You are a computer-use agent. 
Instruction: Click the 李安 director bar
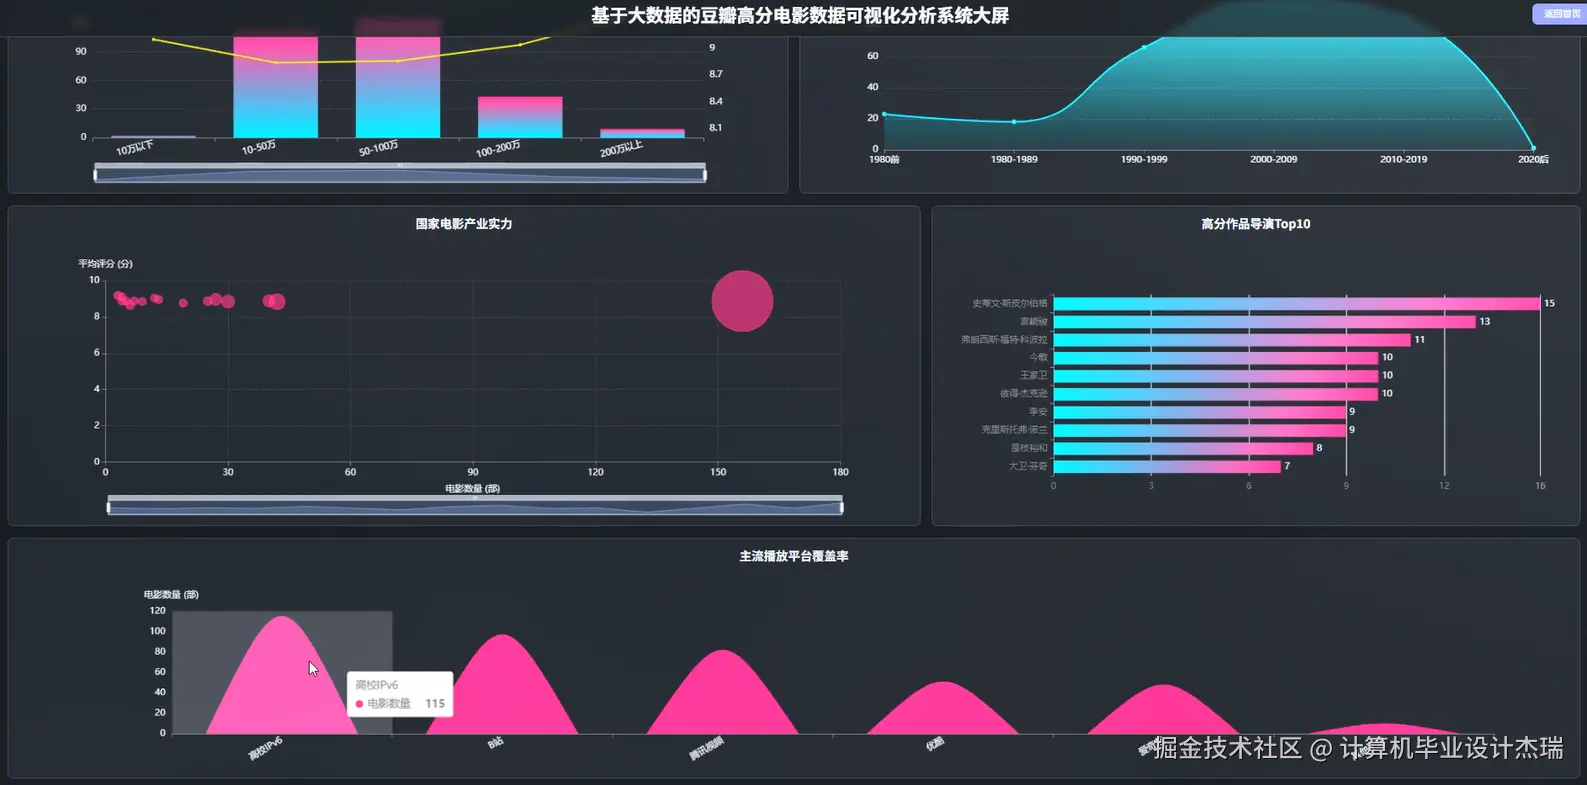coord(1200,411)
